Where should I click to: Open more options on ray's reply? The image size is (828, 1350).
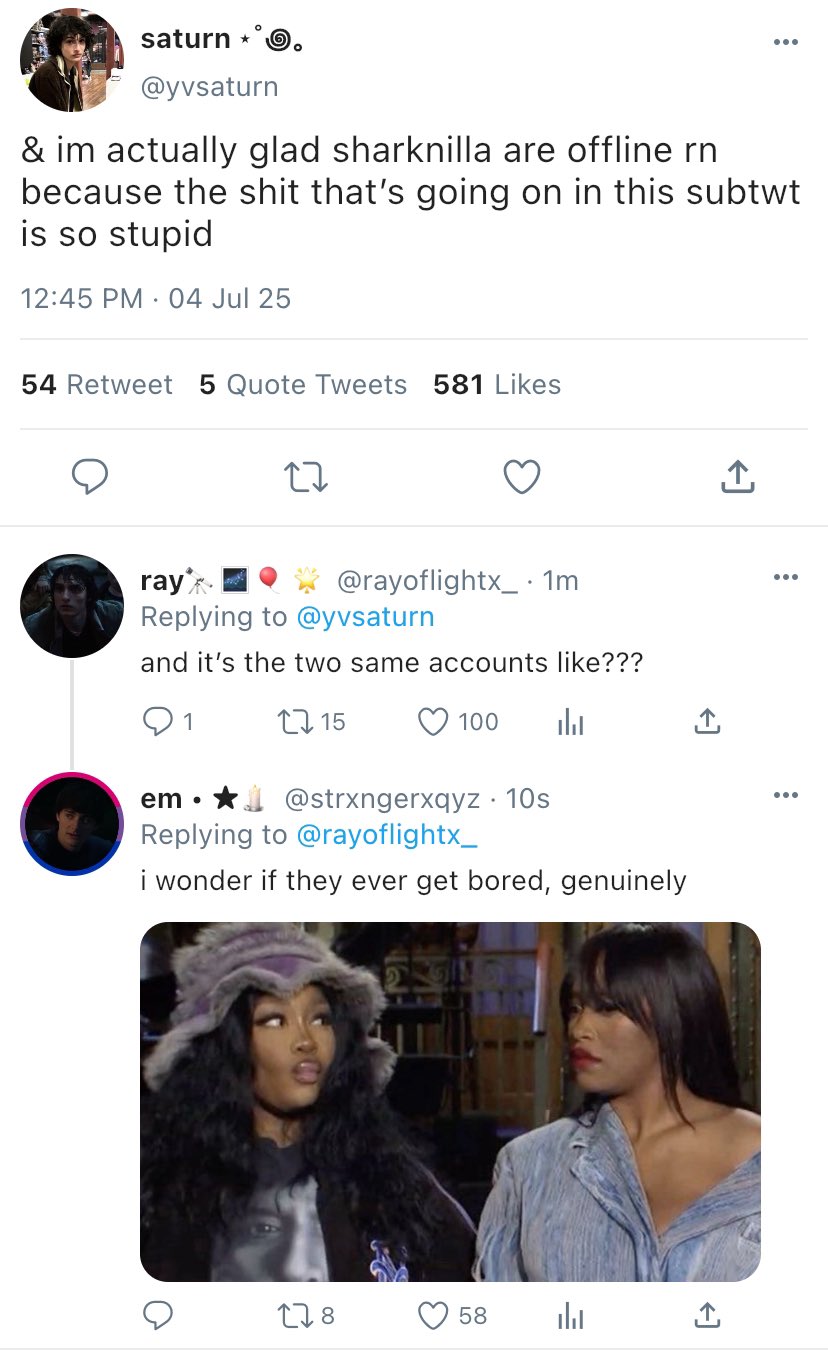(786, 578)
